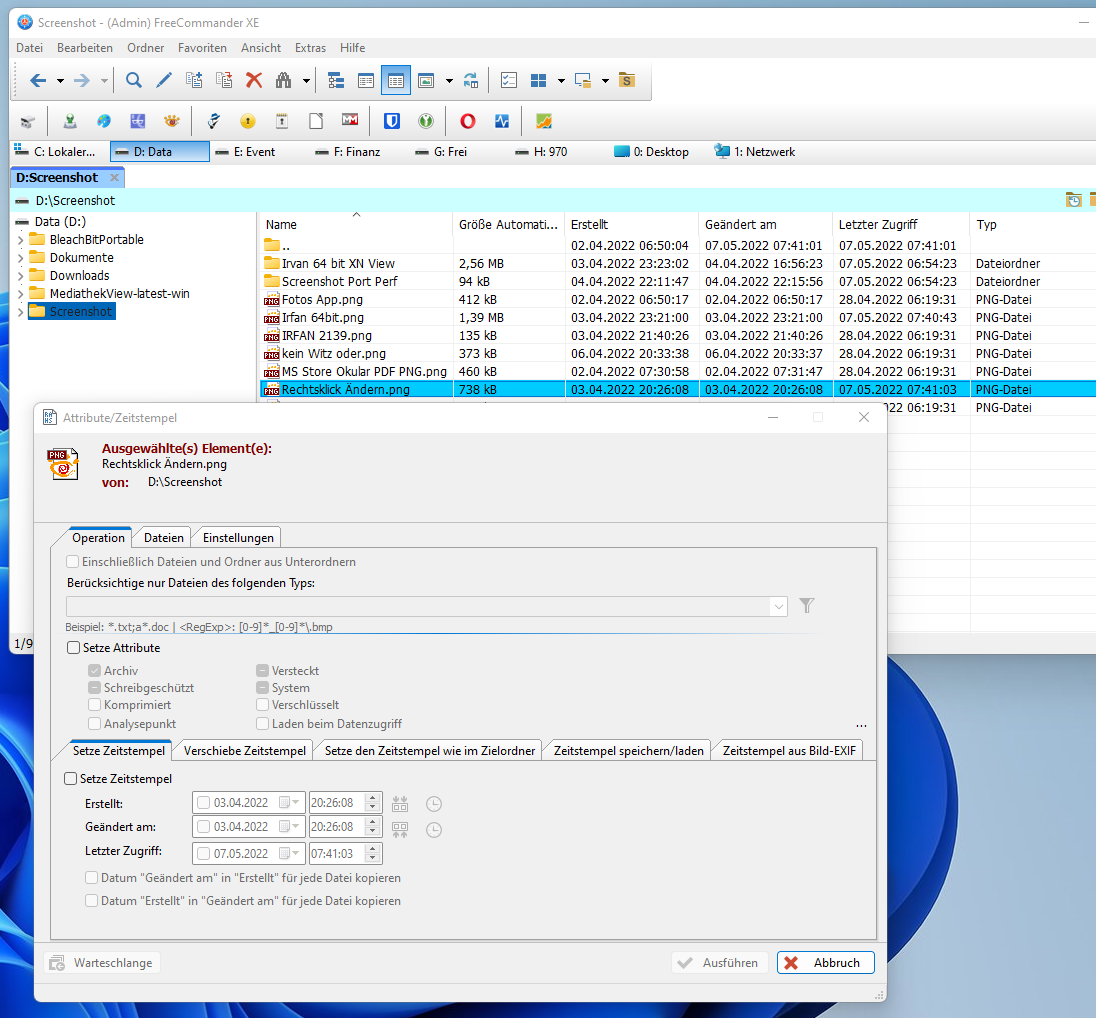The width and height of the screenshot is (1096, 1018).
Task: Expand the MediathekView-latest-win folder node
Action: pos(20,294)
